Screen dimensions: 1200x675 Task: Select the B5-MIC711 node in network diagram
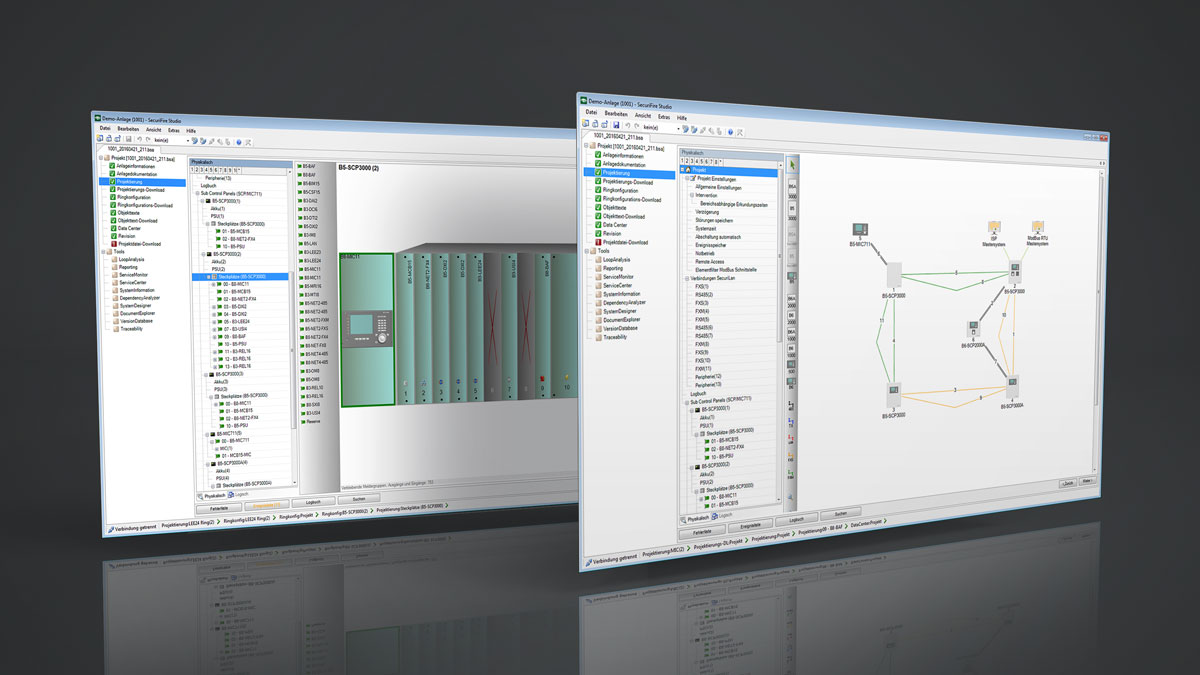[x=859, y=233]
